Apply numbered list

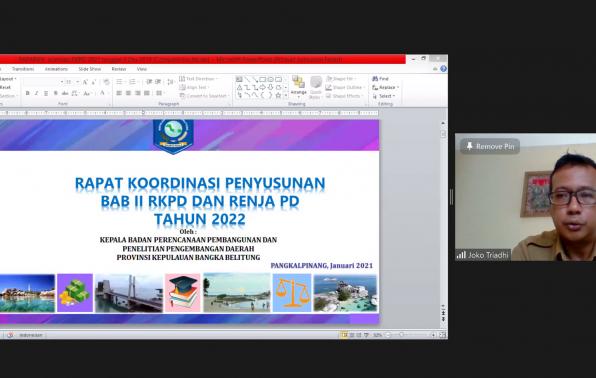coord(133,82)
